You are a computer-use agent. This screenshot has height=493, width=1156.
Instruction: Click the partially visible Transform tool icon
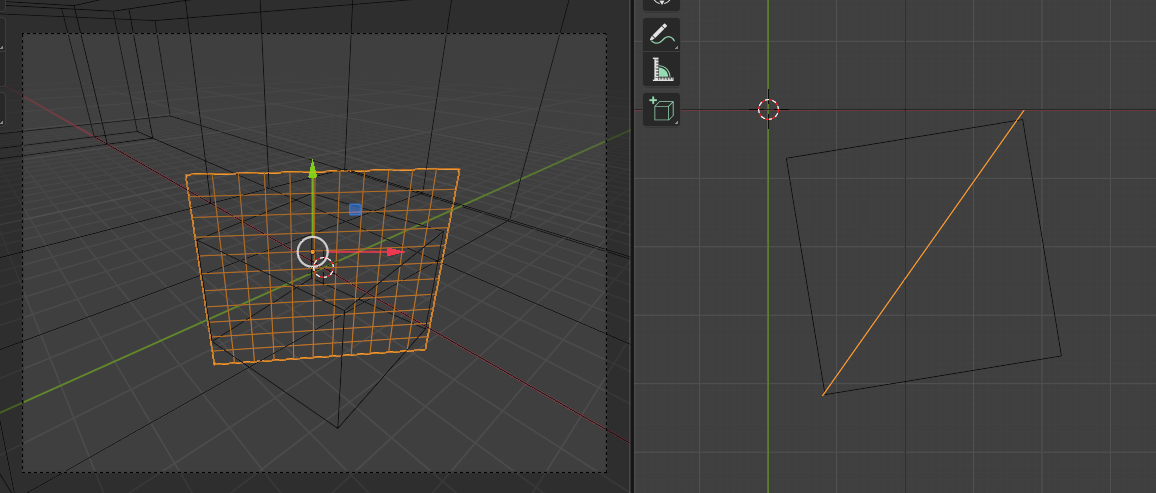pyautogui.click(x=661, y=4)
